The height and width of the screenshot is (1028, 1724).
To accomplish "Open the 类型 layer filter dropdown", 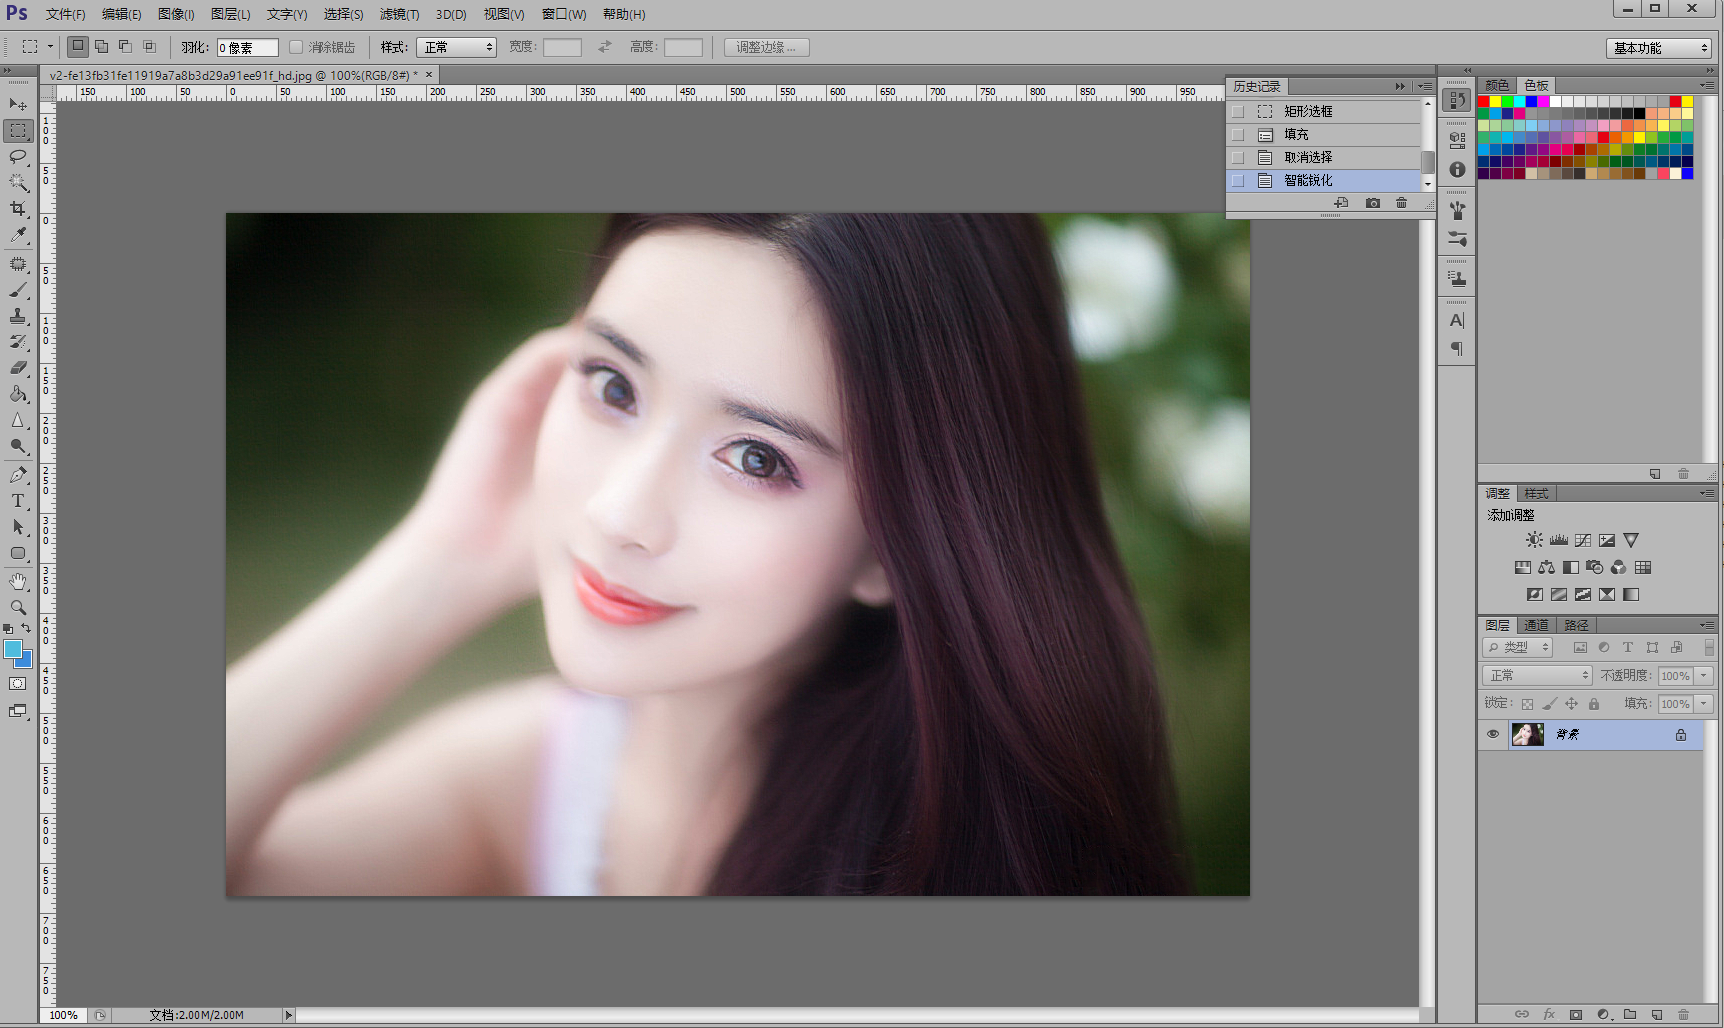I will (x=1517, y=647).
